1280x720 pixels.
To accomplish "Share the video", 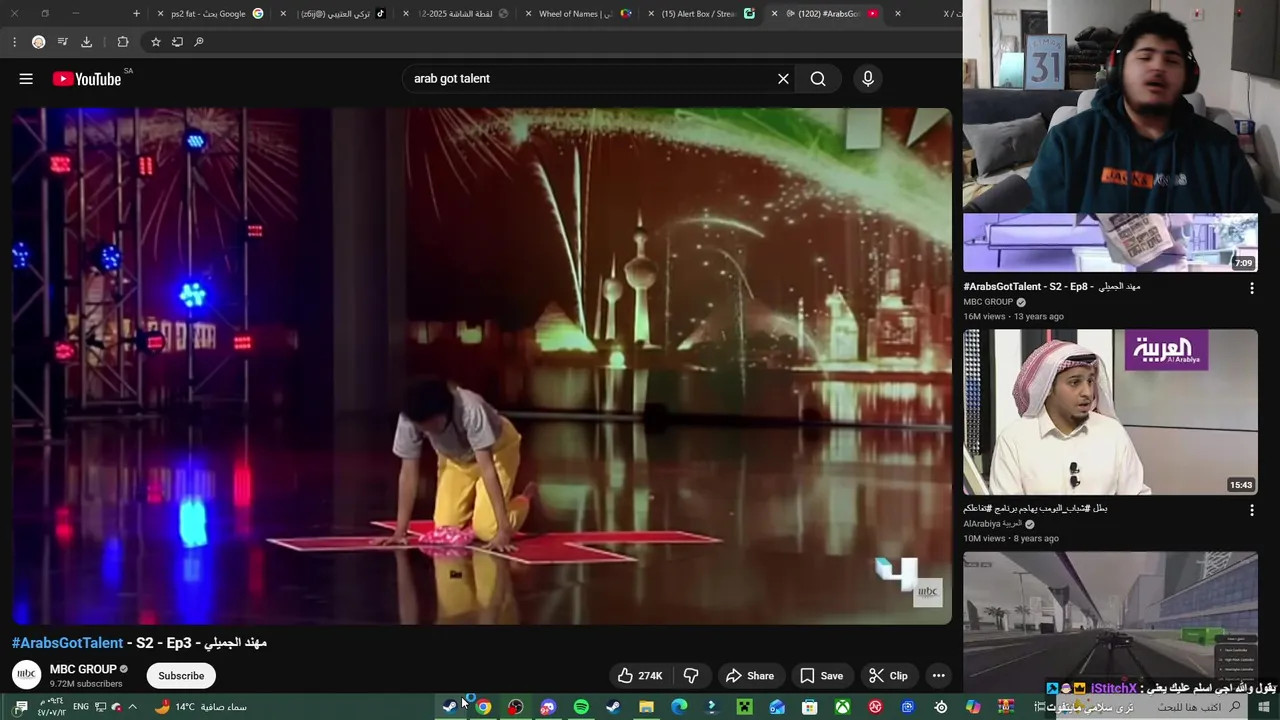I will 750,676.
